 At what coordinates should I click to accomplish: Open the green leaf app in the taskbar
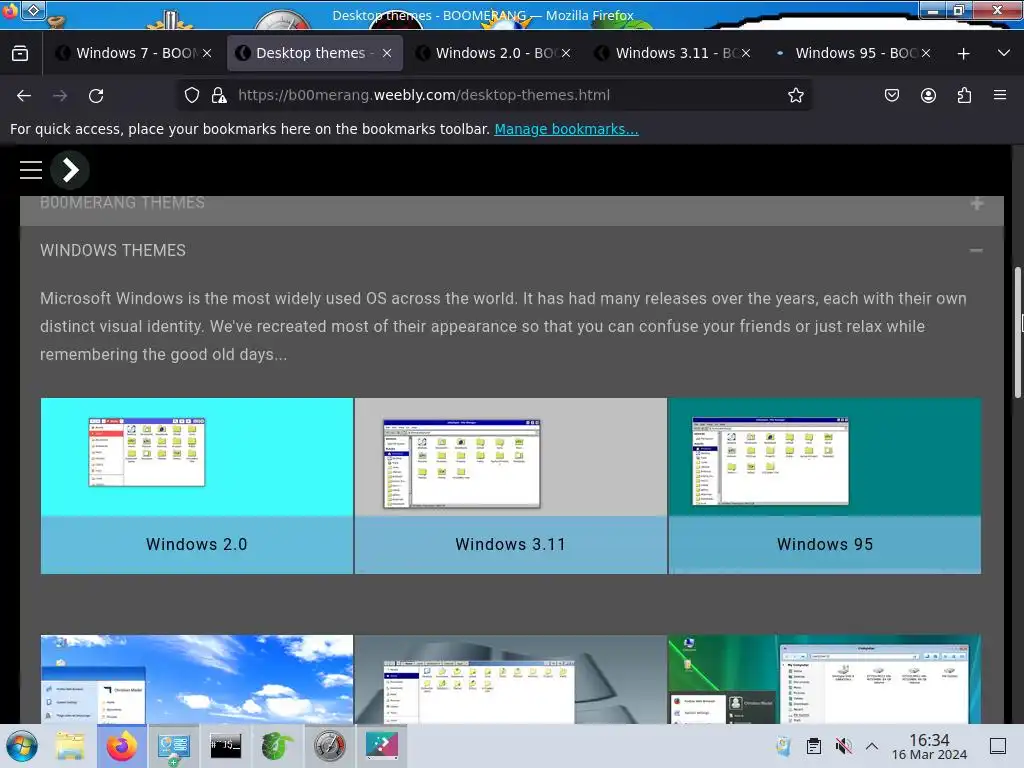click(x=278, y=746)
